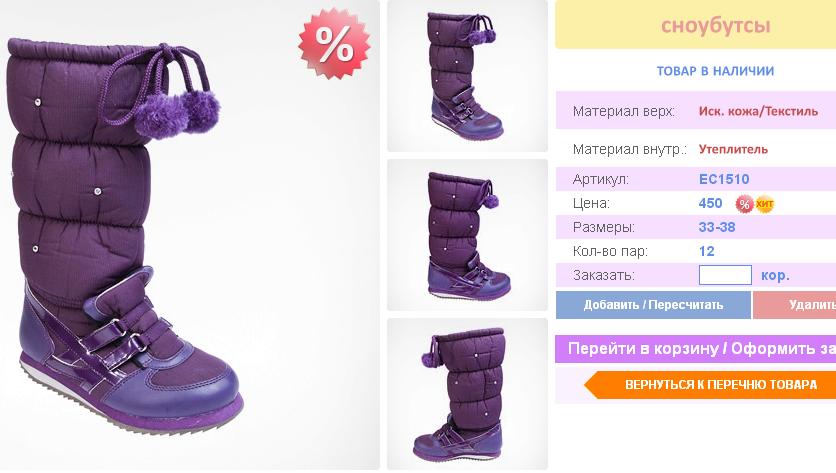Click the ТОВАР В НАЛИЧИИ status text
The height and width of the screenshot is (473, 836).
pyautogui.click(x=715, y=71)
